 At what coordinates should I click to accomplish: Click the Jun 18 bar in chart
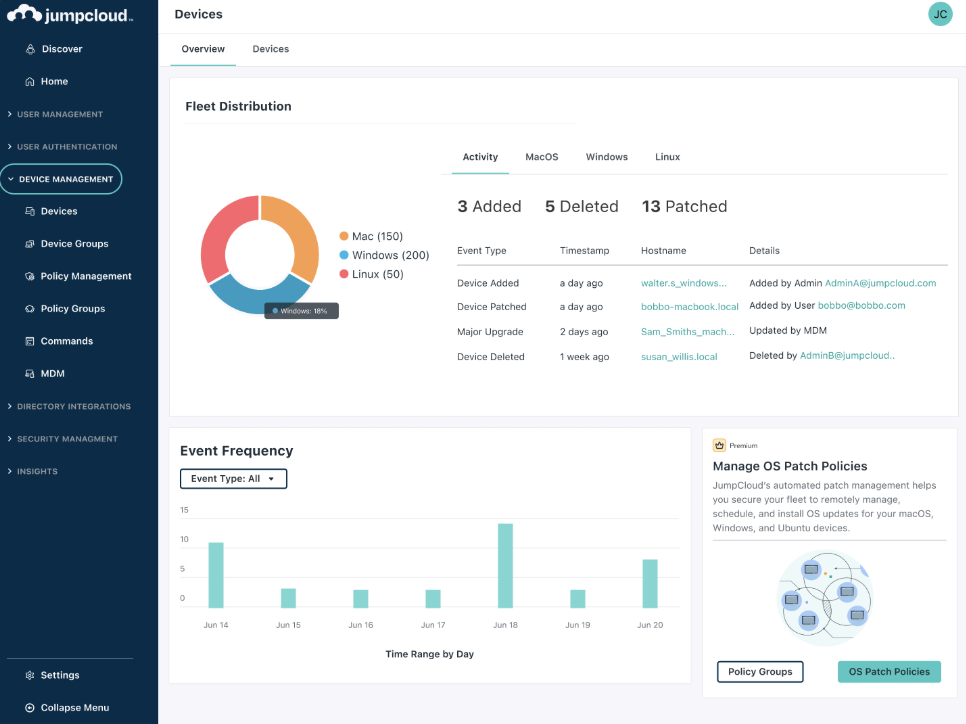505,566
